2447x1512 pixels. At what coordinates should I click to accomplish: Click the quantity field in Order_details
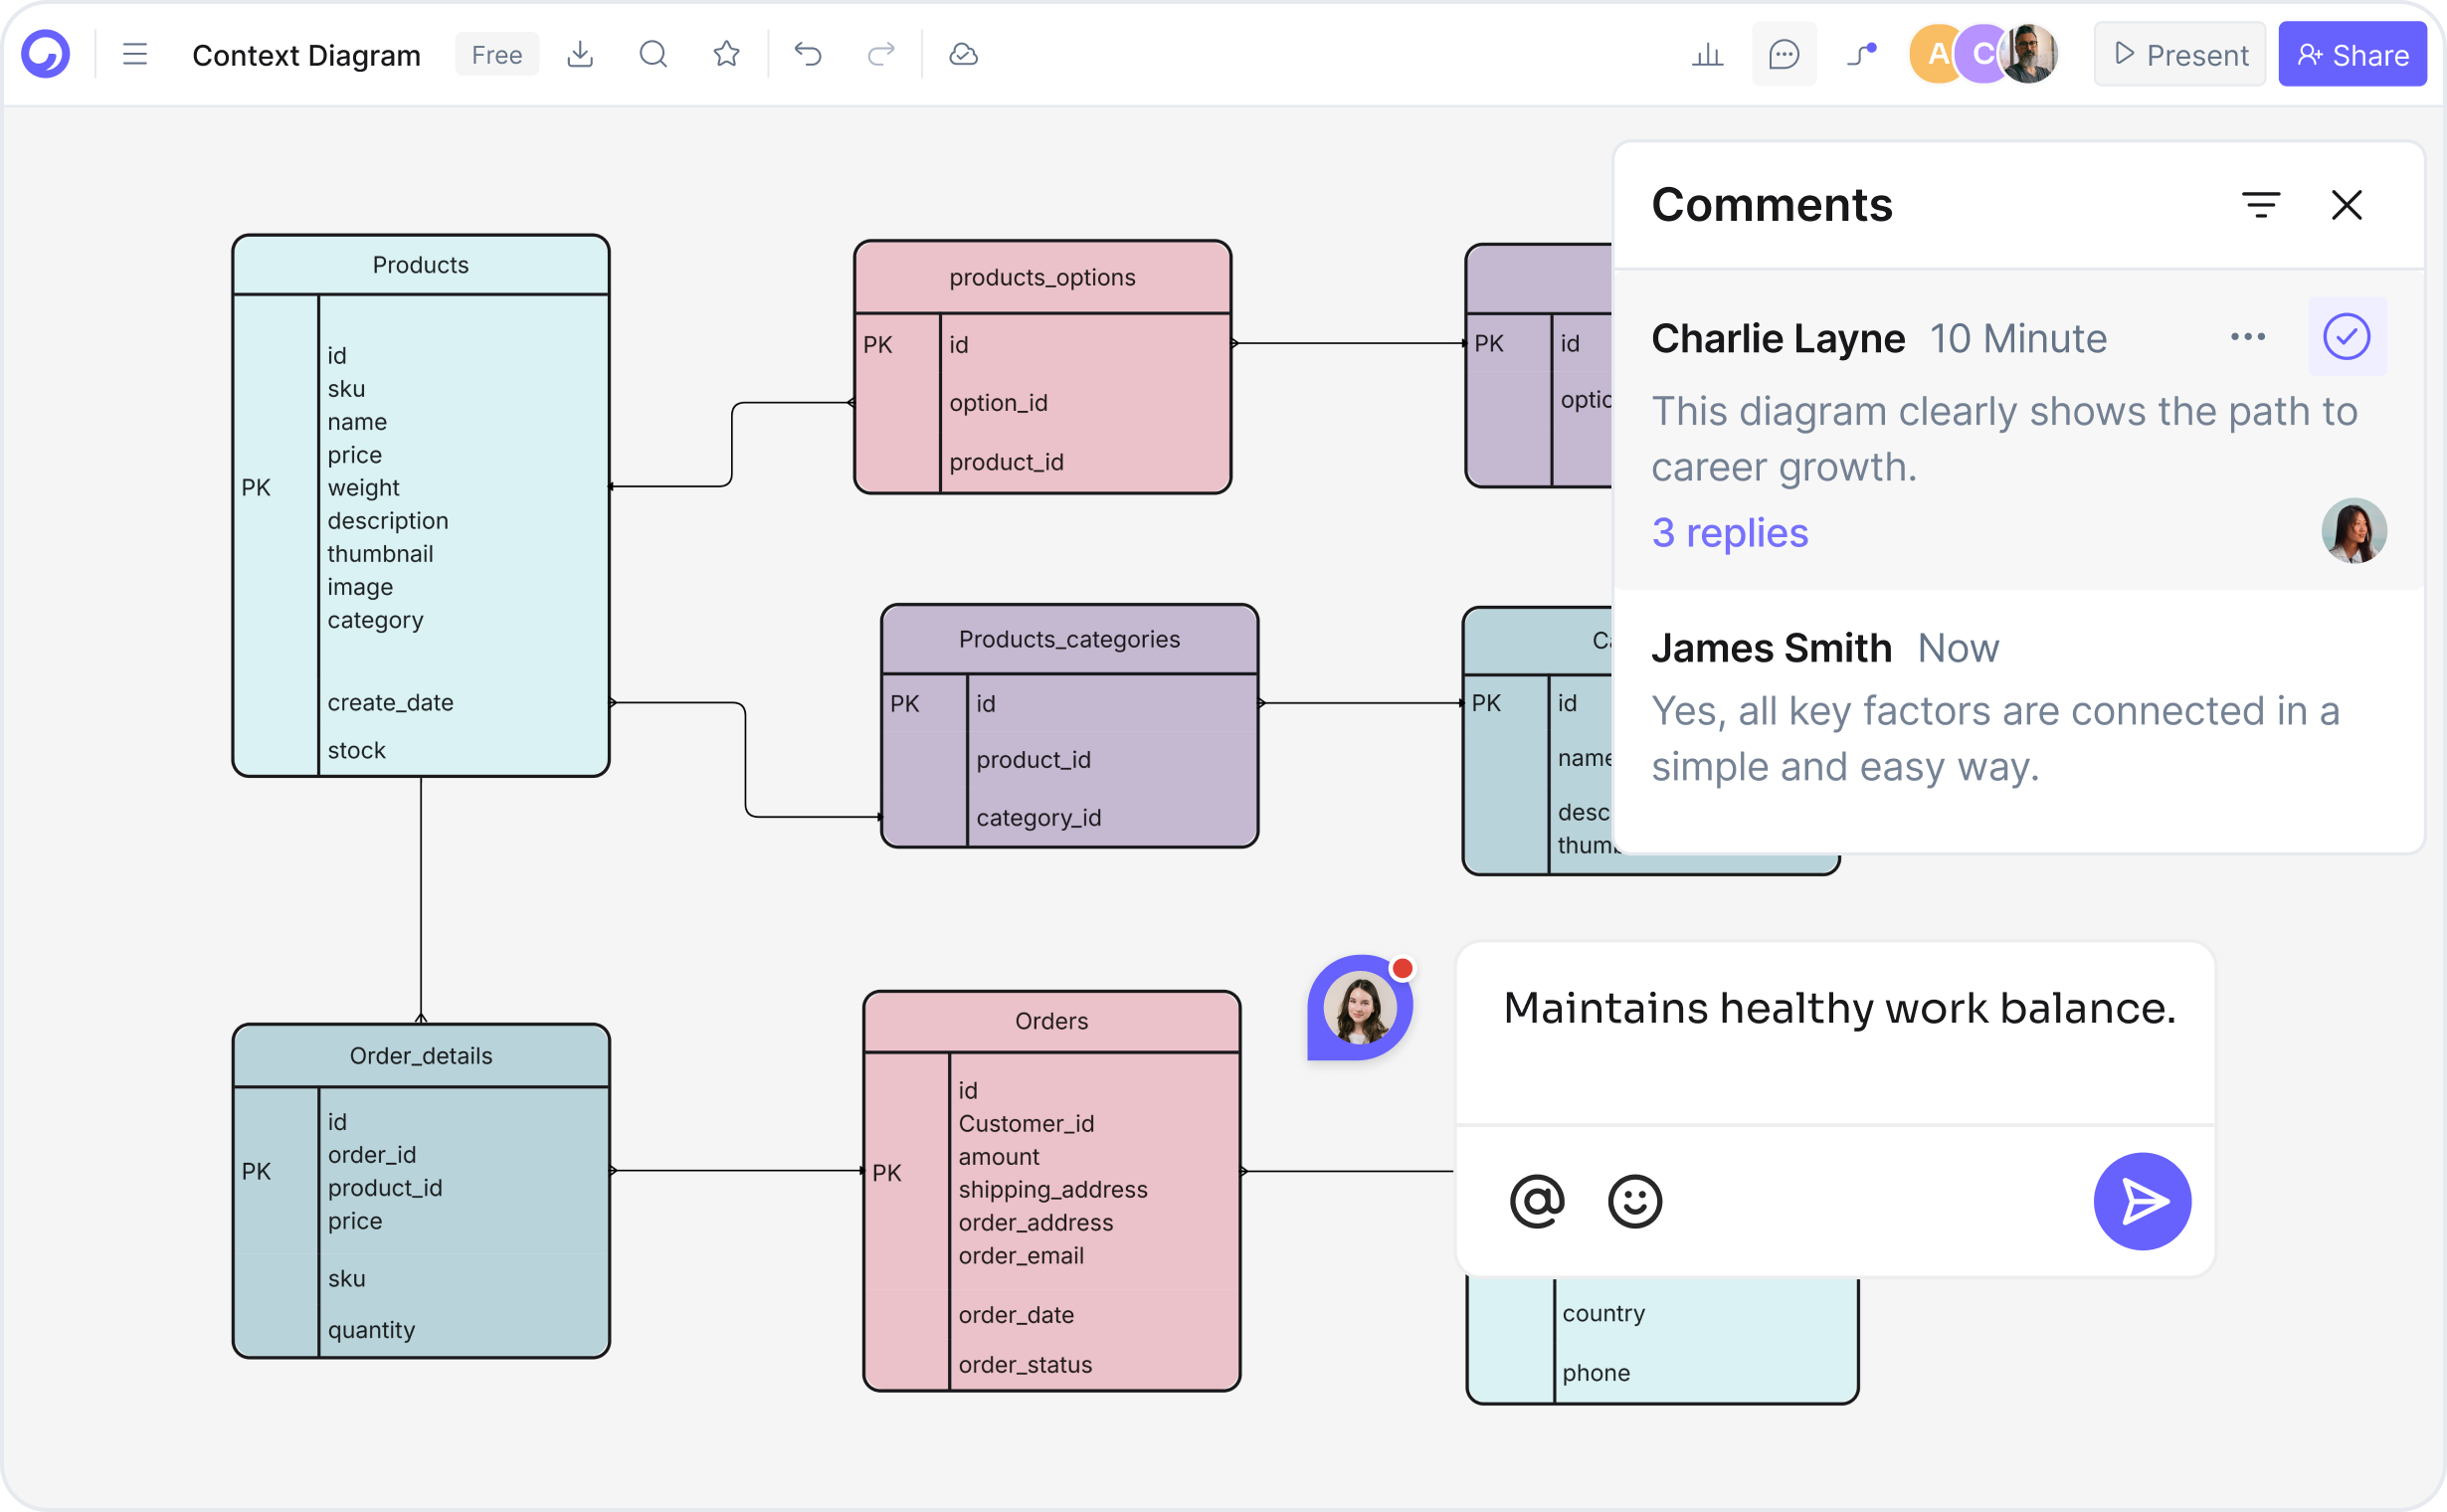(371, 1330)
